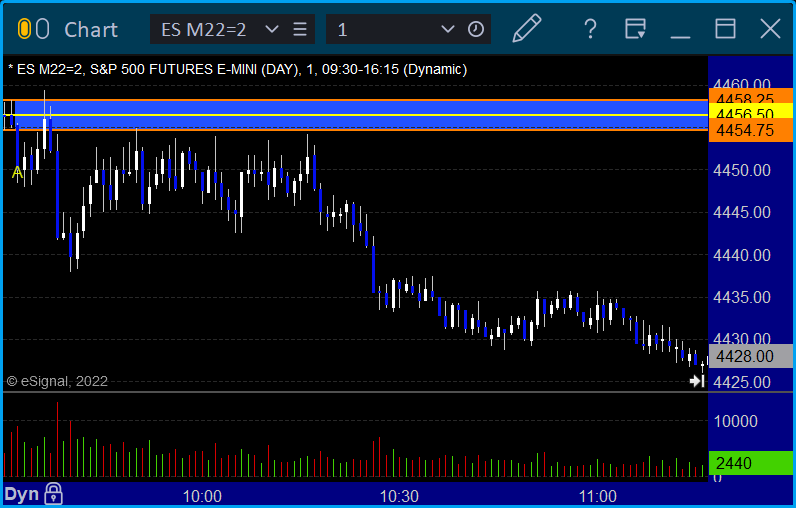Click the 10:00 time axis label
This screenshot has height=508, width=796.
[202, 496]
